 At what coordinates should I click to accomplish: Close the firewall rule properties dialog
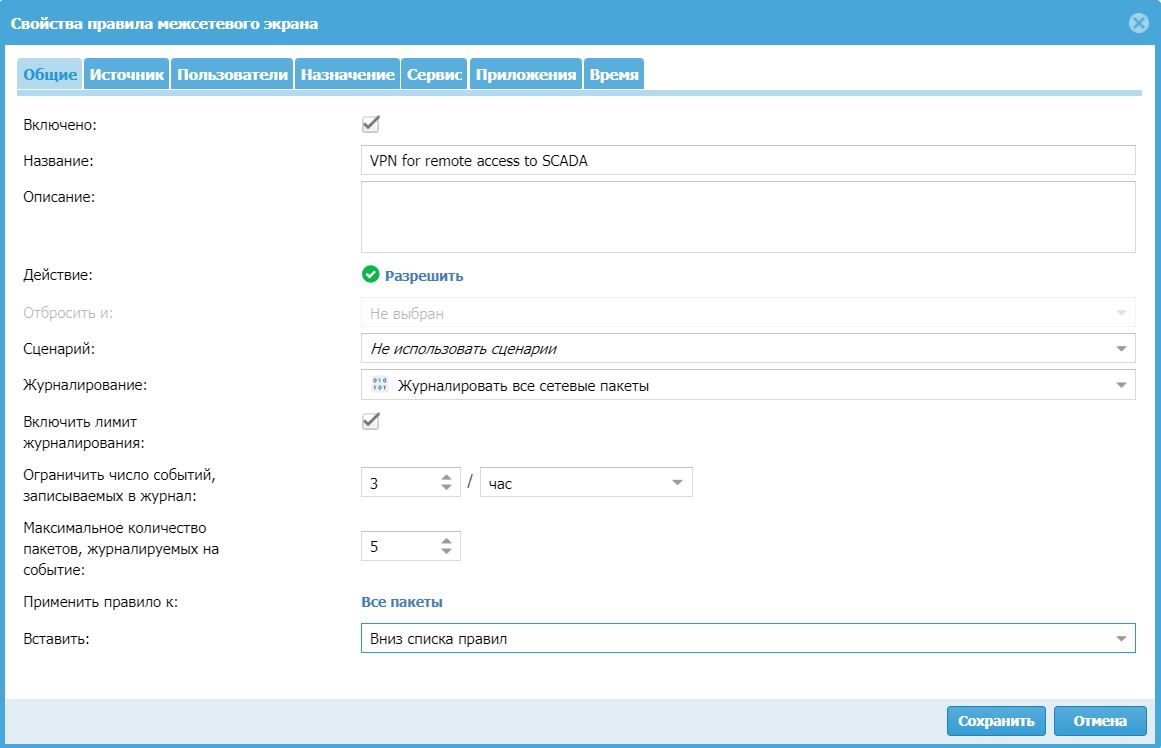tap(1139, 23)
